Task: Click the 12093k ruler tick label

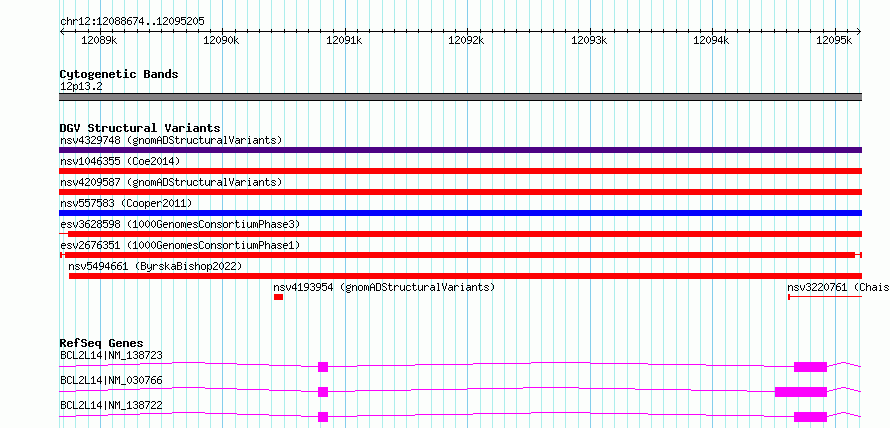Action: tap(589, 41)
